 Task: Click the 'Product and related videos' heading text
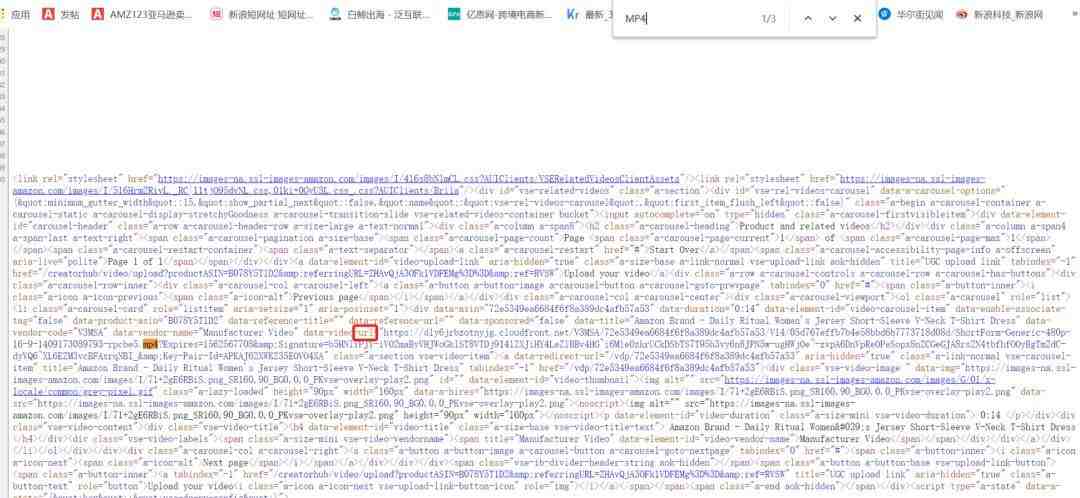pyautogui.click(x=803, y=225)
